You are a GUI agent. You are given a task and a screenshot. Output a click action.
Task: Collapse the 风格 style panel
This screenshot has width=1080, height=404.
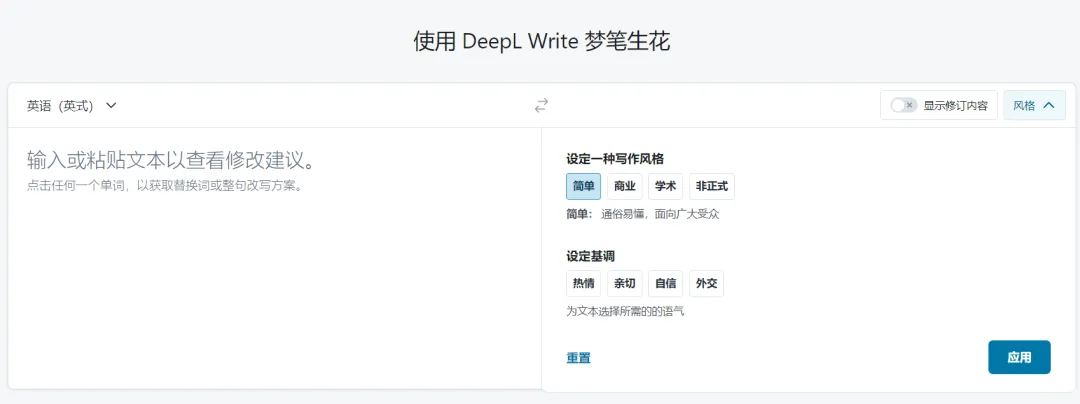point(1035,105)
